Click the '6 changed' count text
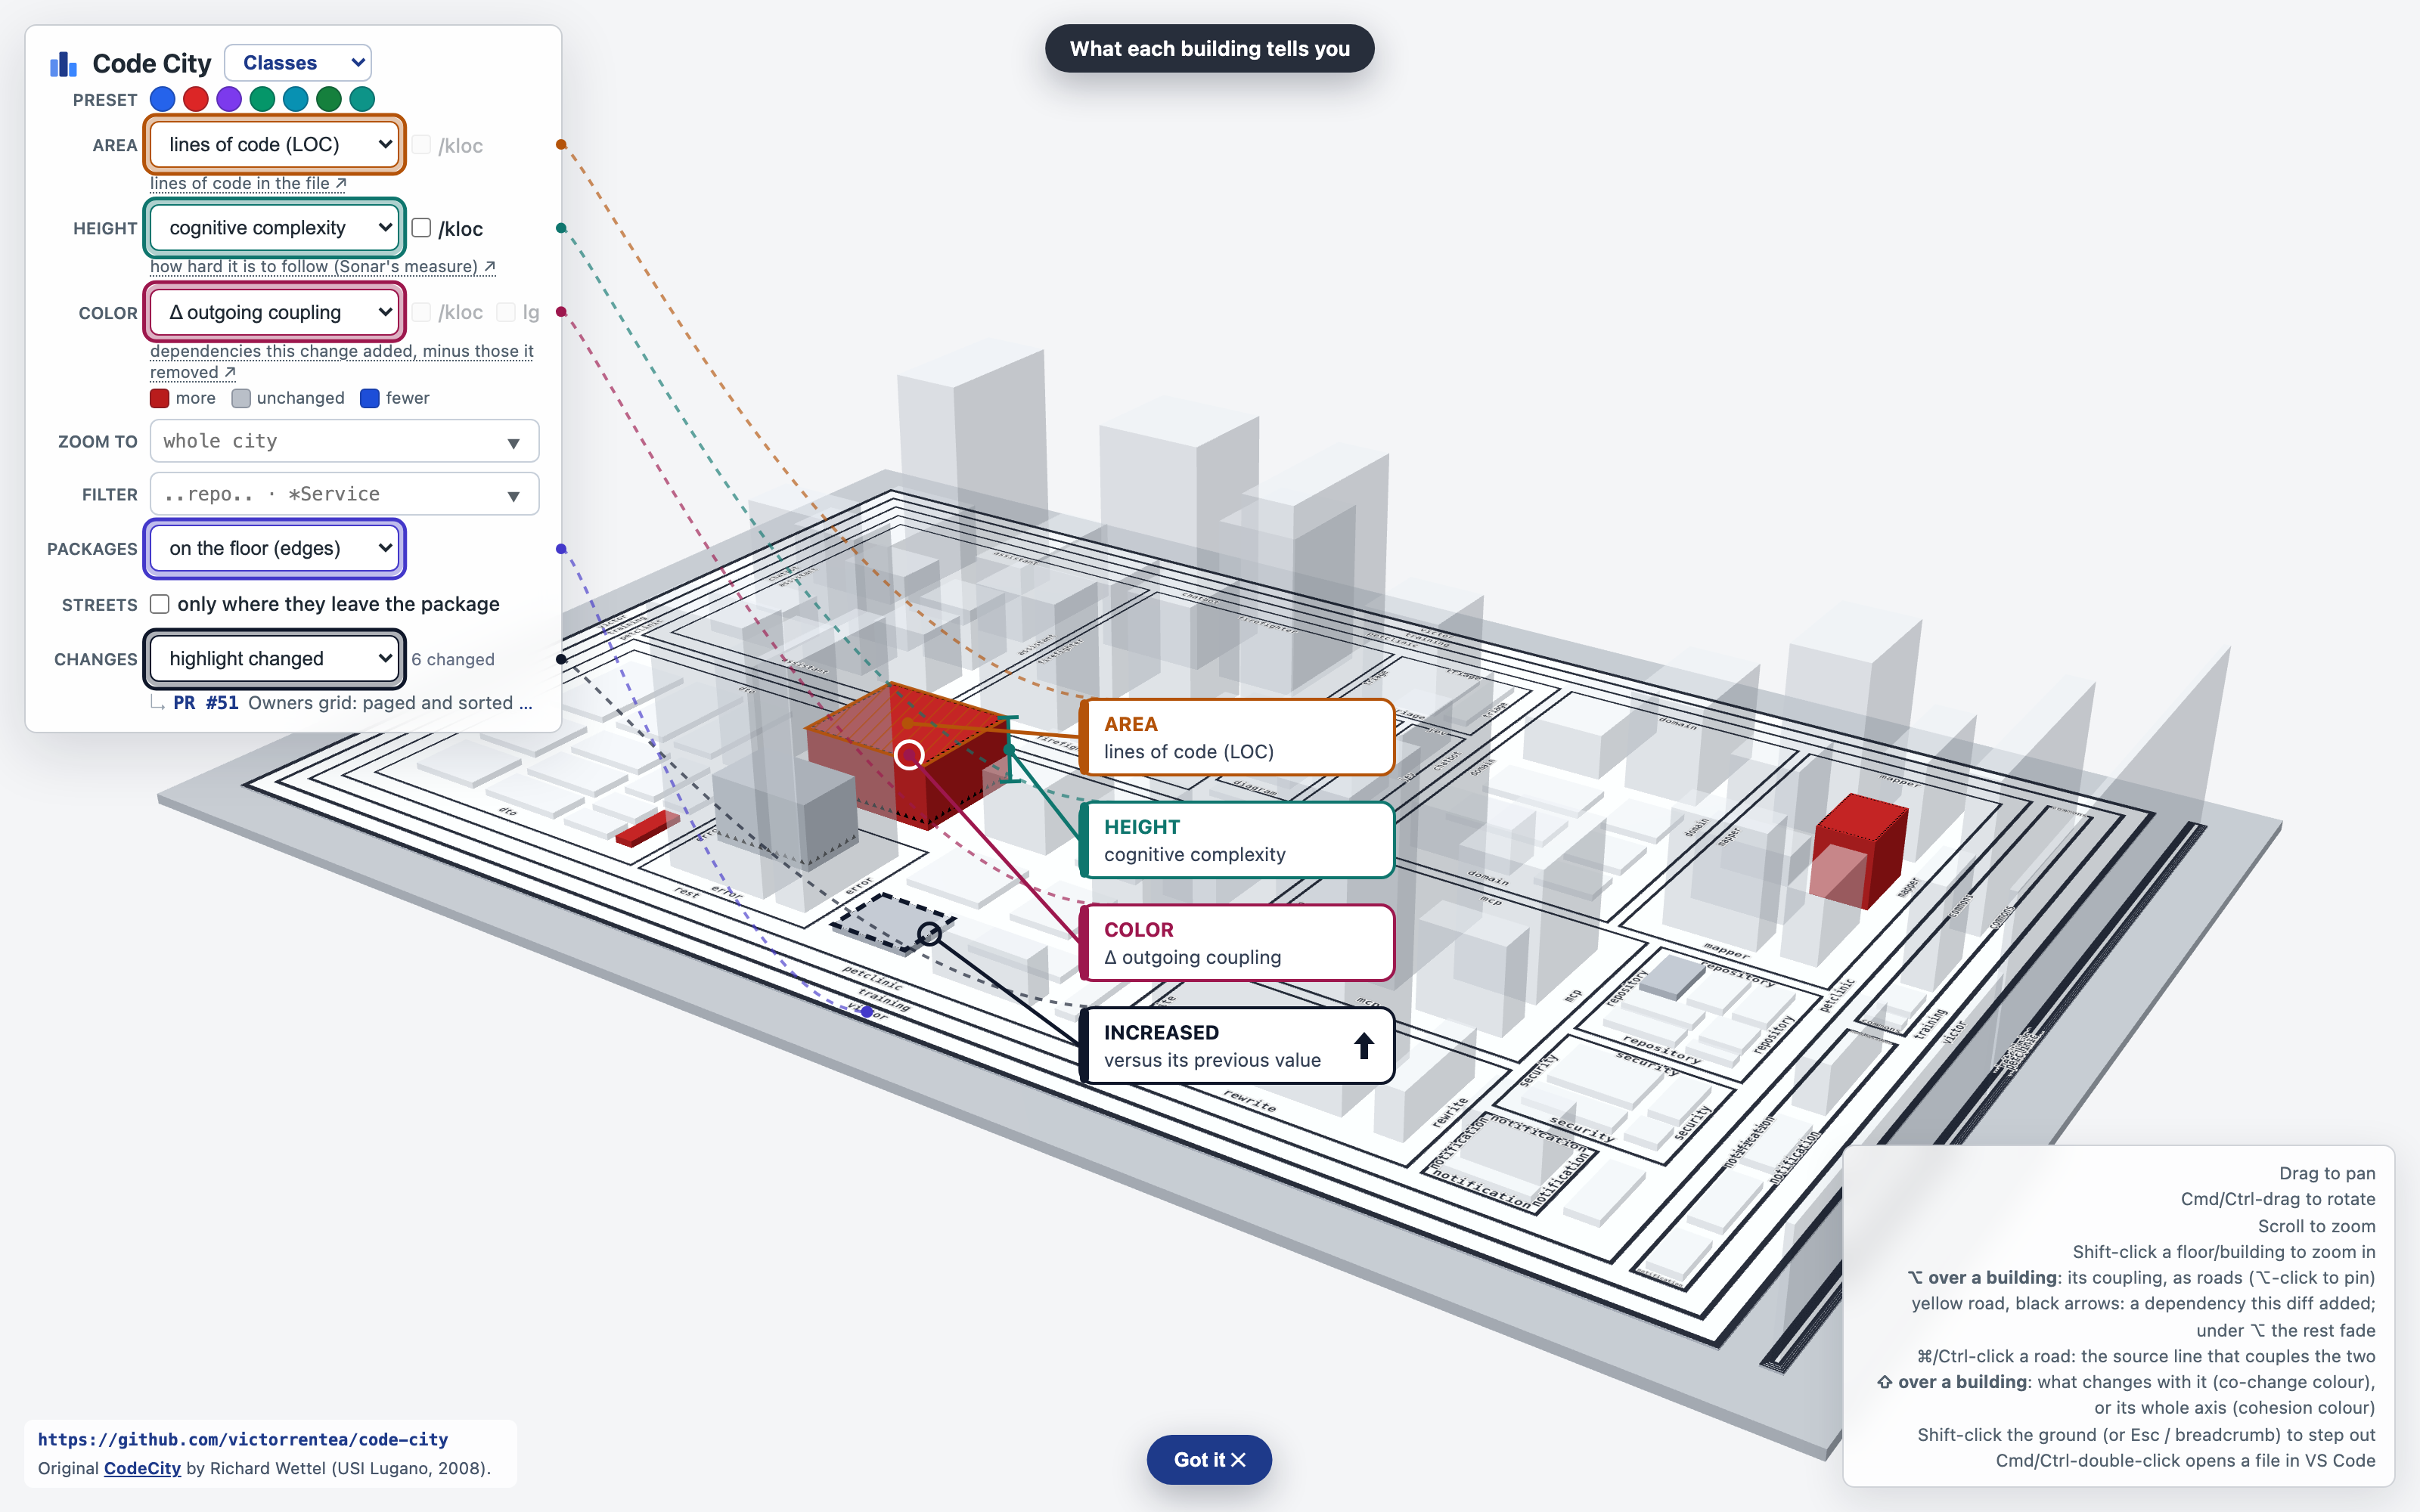This screenshot has width=2420, height=1512. (x=453, y=660)
